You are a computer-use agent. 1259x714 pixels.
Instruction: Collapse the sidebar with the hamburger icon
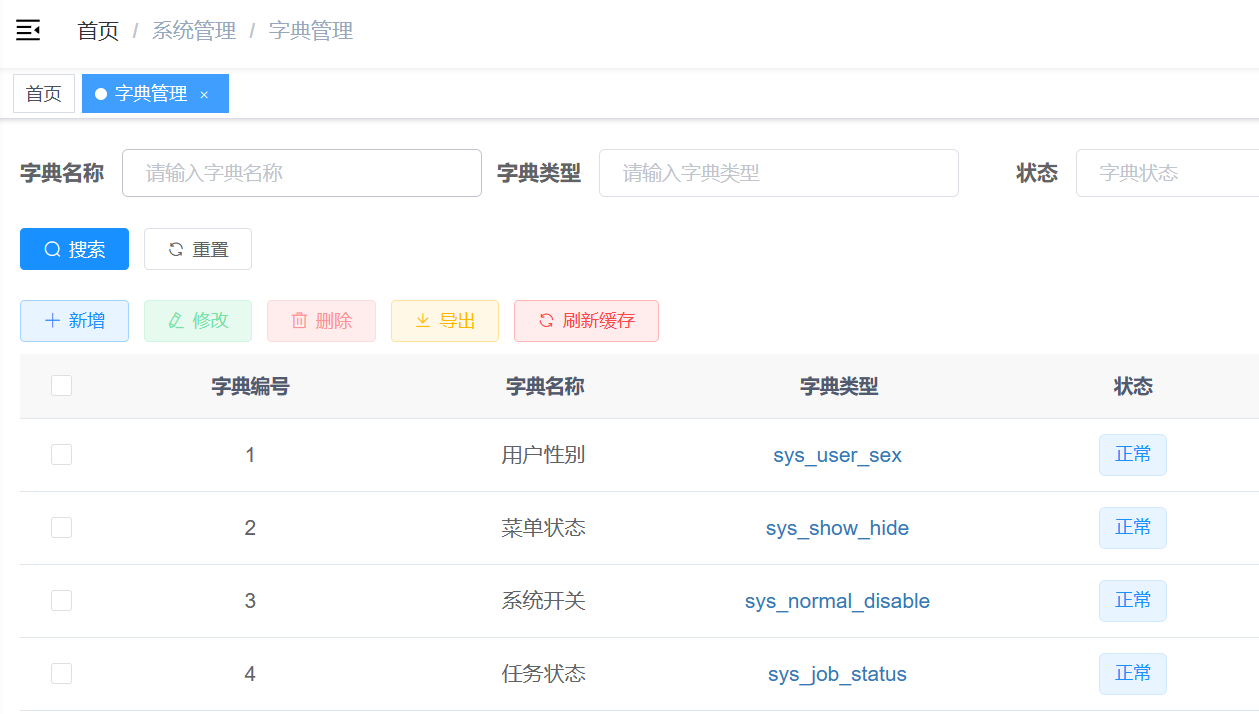pos(28,31)
